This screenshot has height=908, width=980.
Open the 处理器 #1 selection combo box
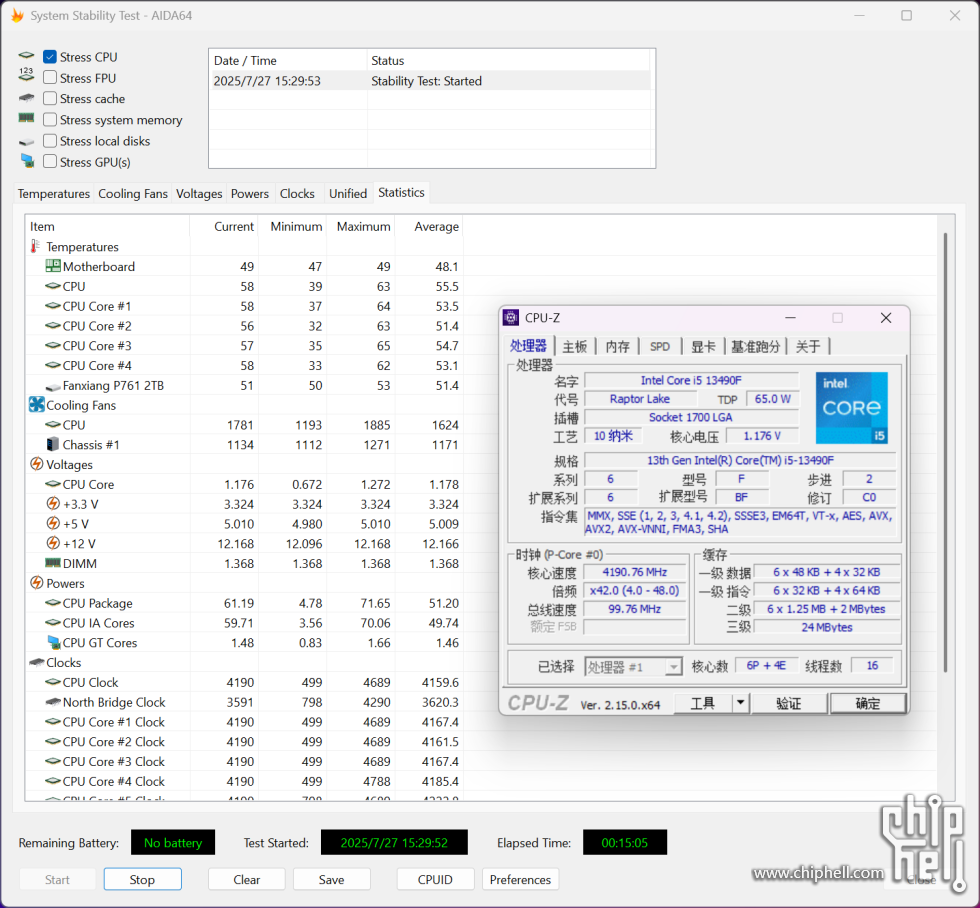[x=633, y=667]
